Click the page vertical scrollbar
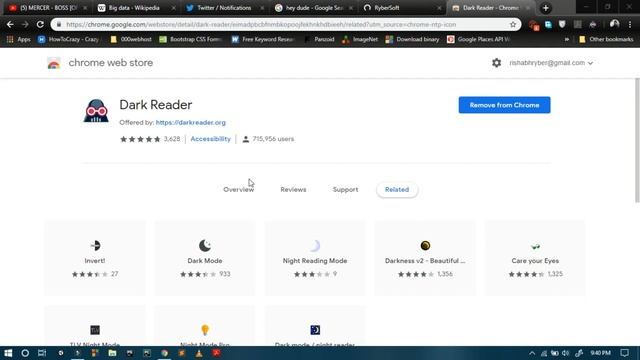Screen dimensions: 640x360 coord(637,140)
